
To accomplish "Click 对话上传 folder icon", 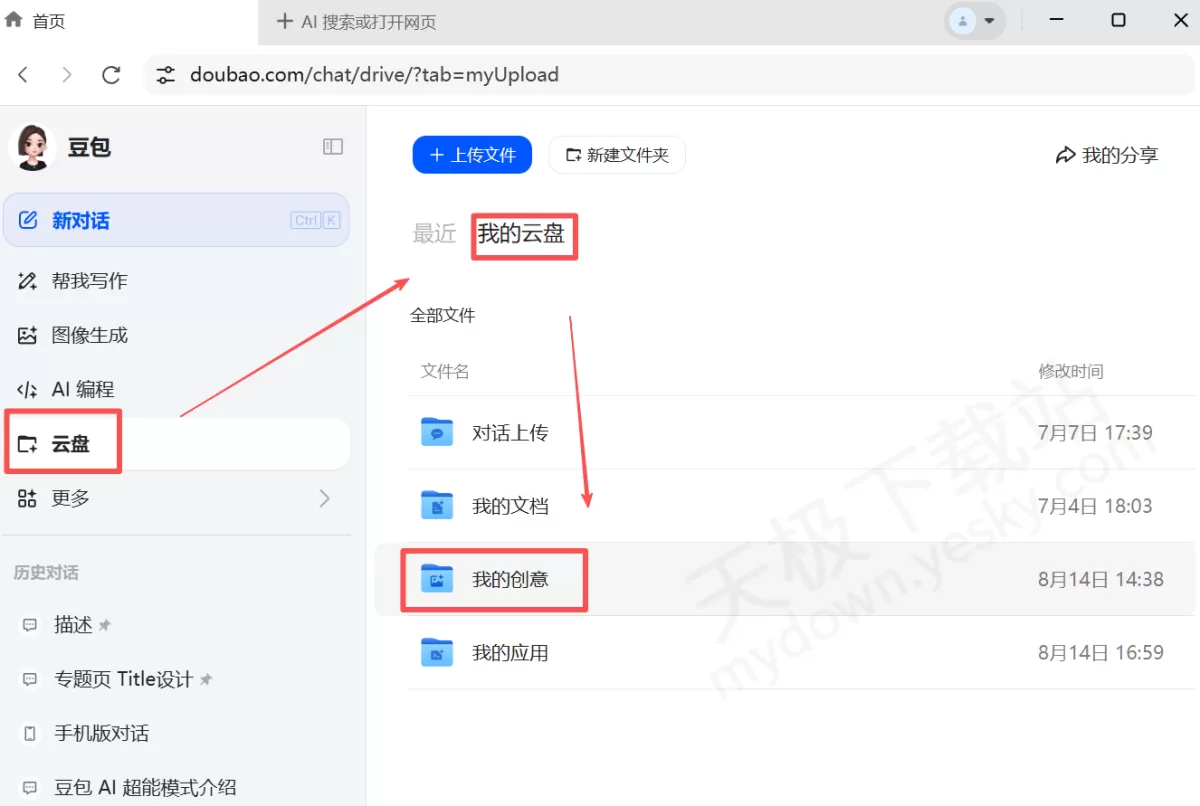I will click(x=437, y=432).
